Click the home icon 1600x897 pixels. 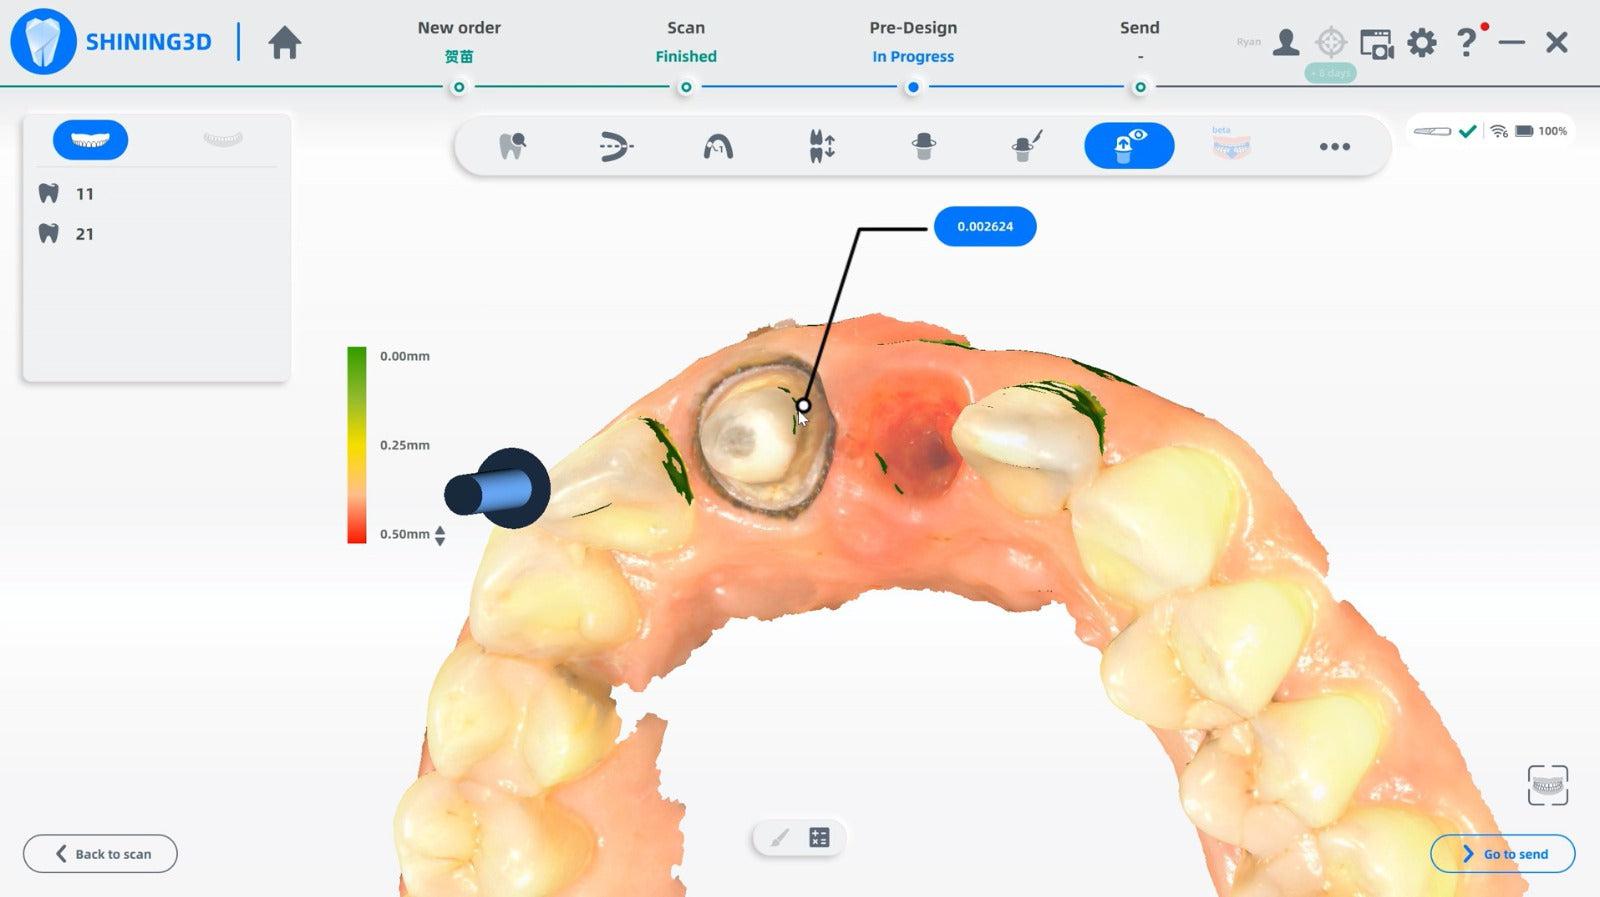[x=285, y=43]
